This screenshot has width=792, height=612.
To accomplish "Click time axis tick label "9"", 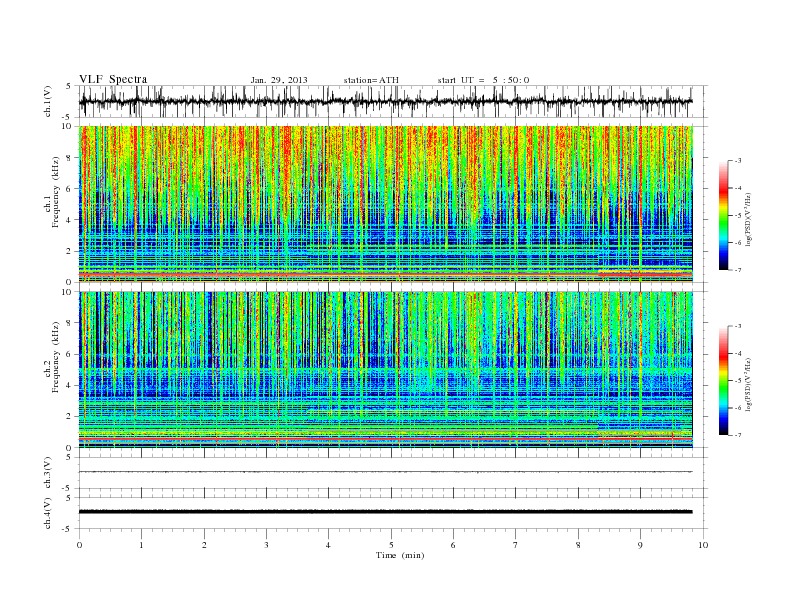I will [640, 545].
